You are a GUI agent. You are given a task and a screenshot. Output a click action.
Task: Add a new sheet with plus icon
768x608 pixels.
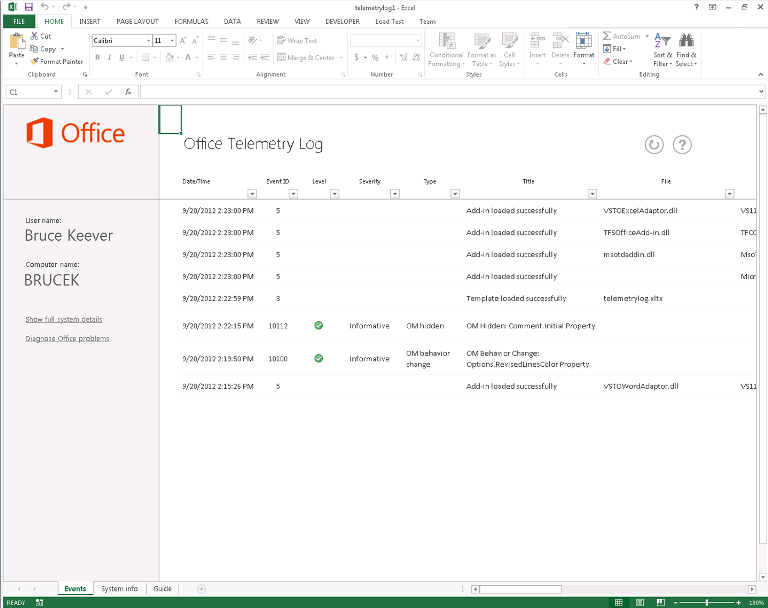[201, 589]
